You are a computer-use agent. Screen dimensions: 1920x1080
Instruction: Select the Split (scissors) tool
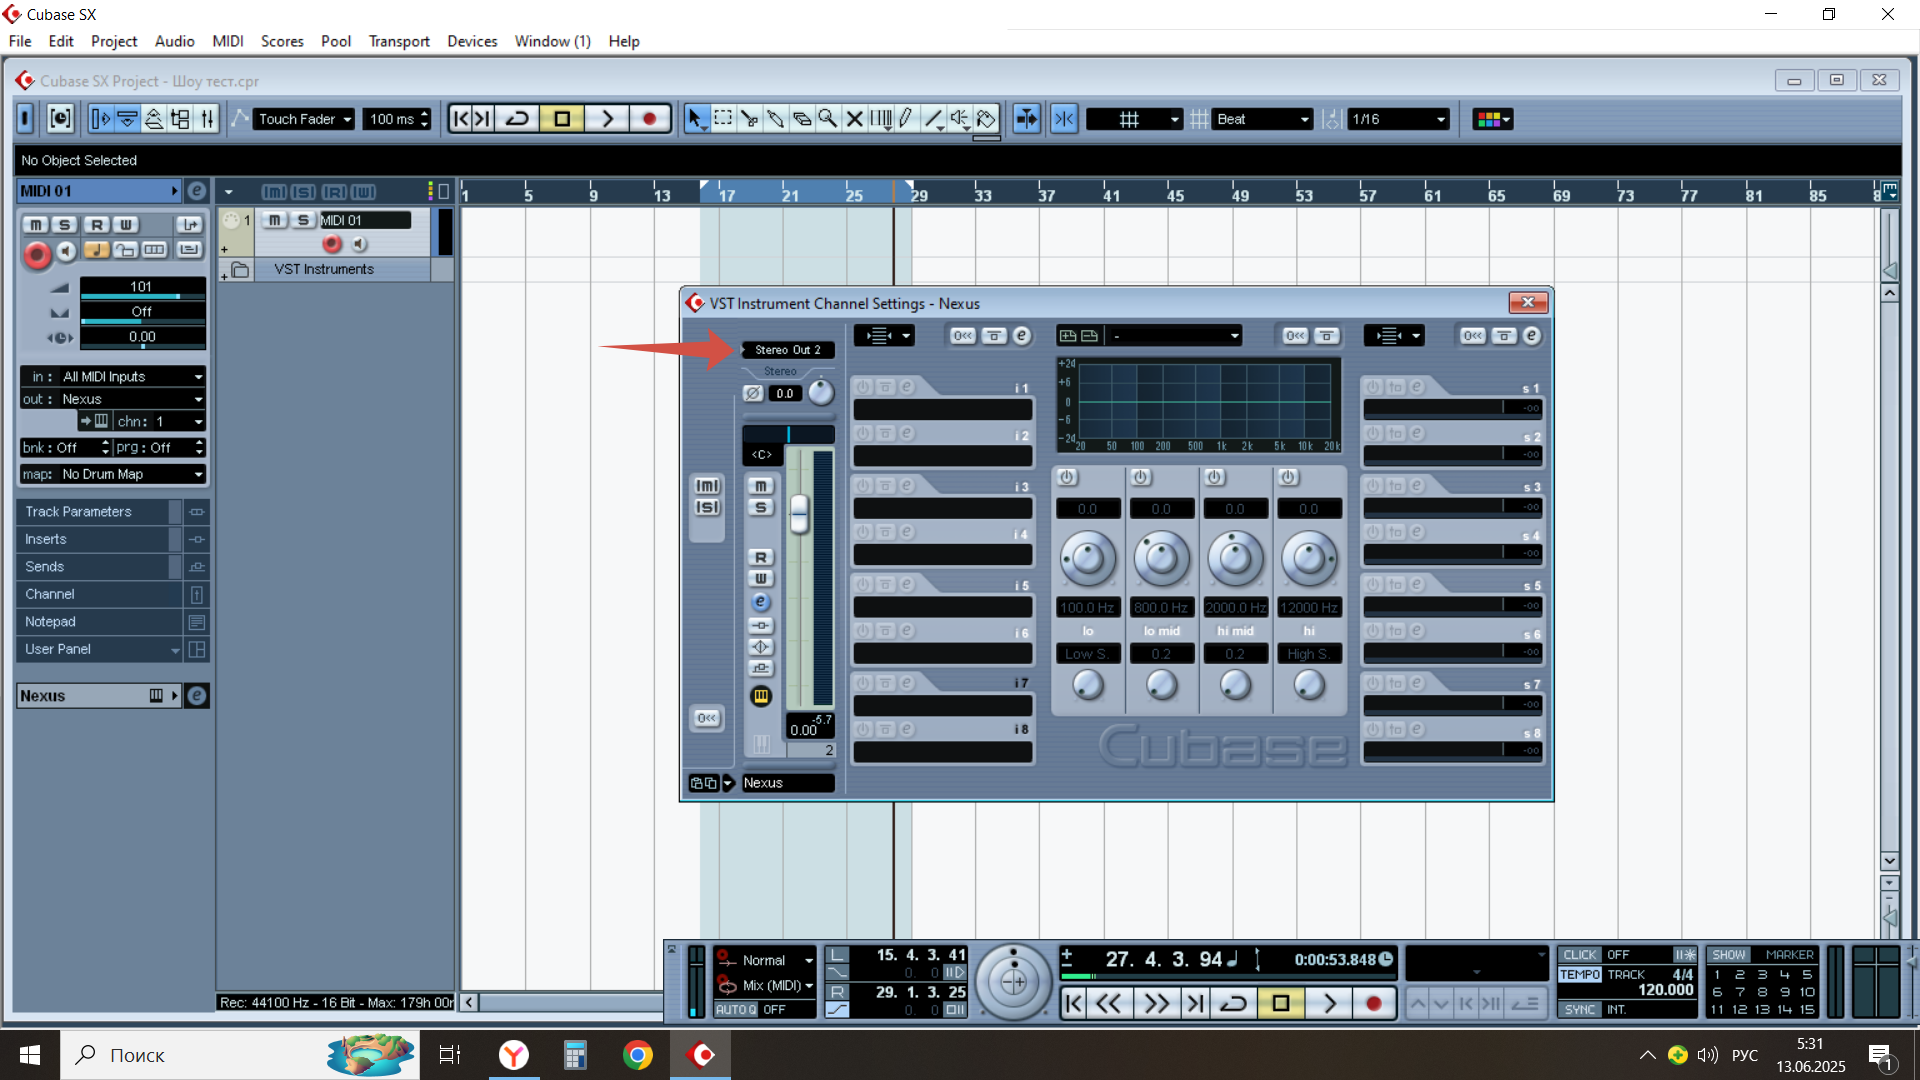click(749, 119)
